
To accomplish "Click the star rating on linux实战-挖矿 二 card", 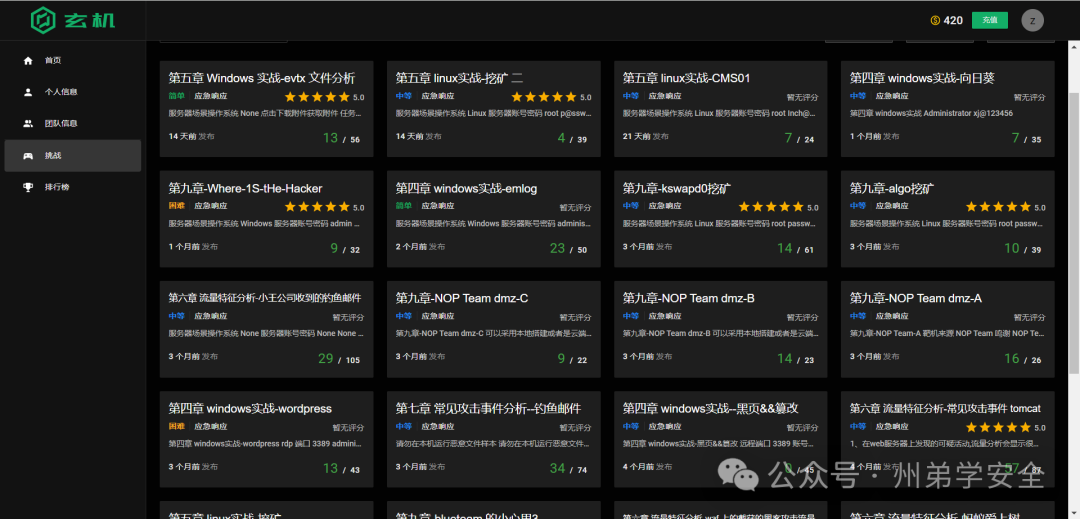I will [x=544, y=97].
